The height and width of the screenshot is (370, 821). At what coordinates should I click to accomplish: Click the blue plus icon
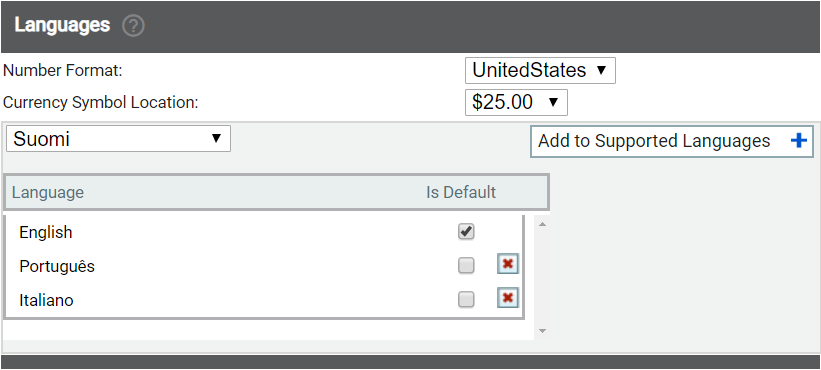click(798, 140)
